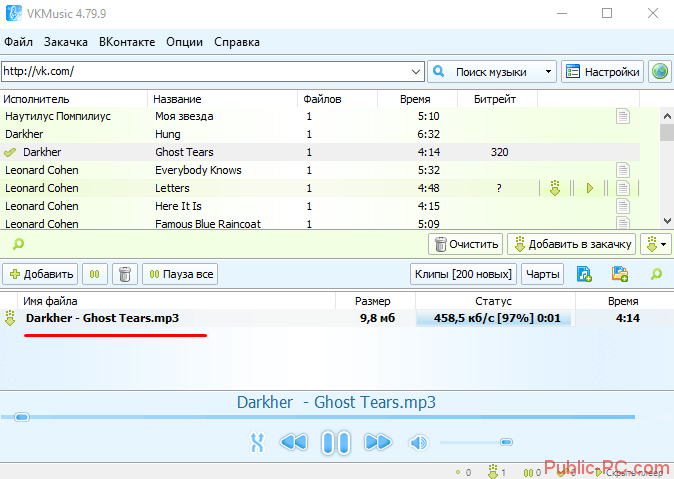Click the Статус column header
Viewport: 674px width, 479px height.
click(x=495, y=301)
